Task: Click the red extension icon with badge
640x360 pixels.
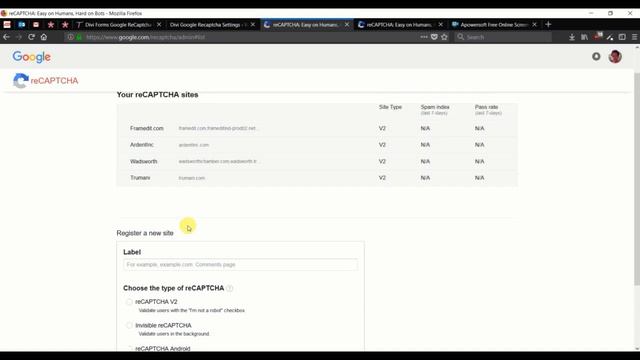Action: pyautogui.click(x=598, y=36)
